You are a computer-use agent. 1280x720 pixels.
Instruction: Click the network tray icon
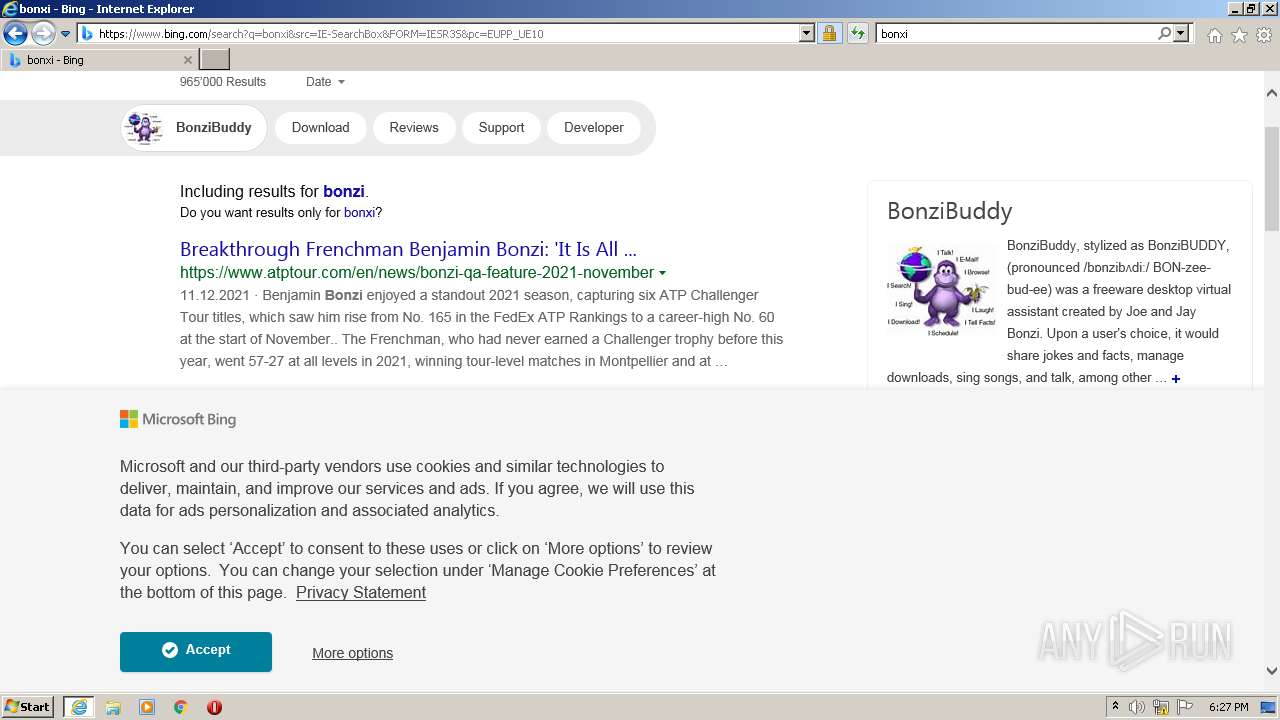[x=1161, y=707]
